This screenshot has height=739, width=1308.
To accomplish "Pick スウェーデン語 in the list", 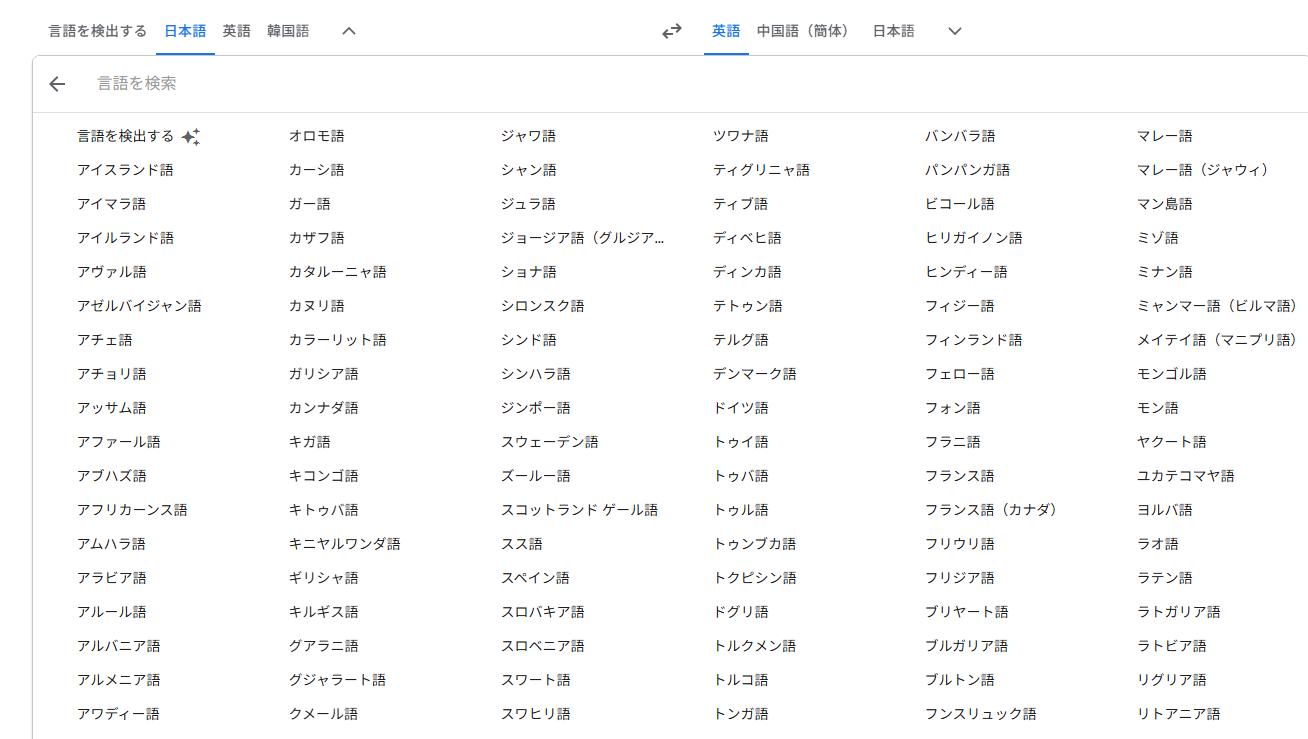I will click(549, 442).
